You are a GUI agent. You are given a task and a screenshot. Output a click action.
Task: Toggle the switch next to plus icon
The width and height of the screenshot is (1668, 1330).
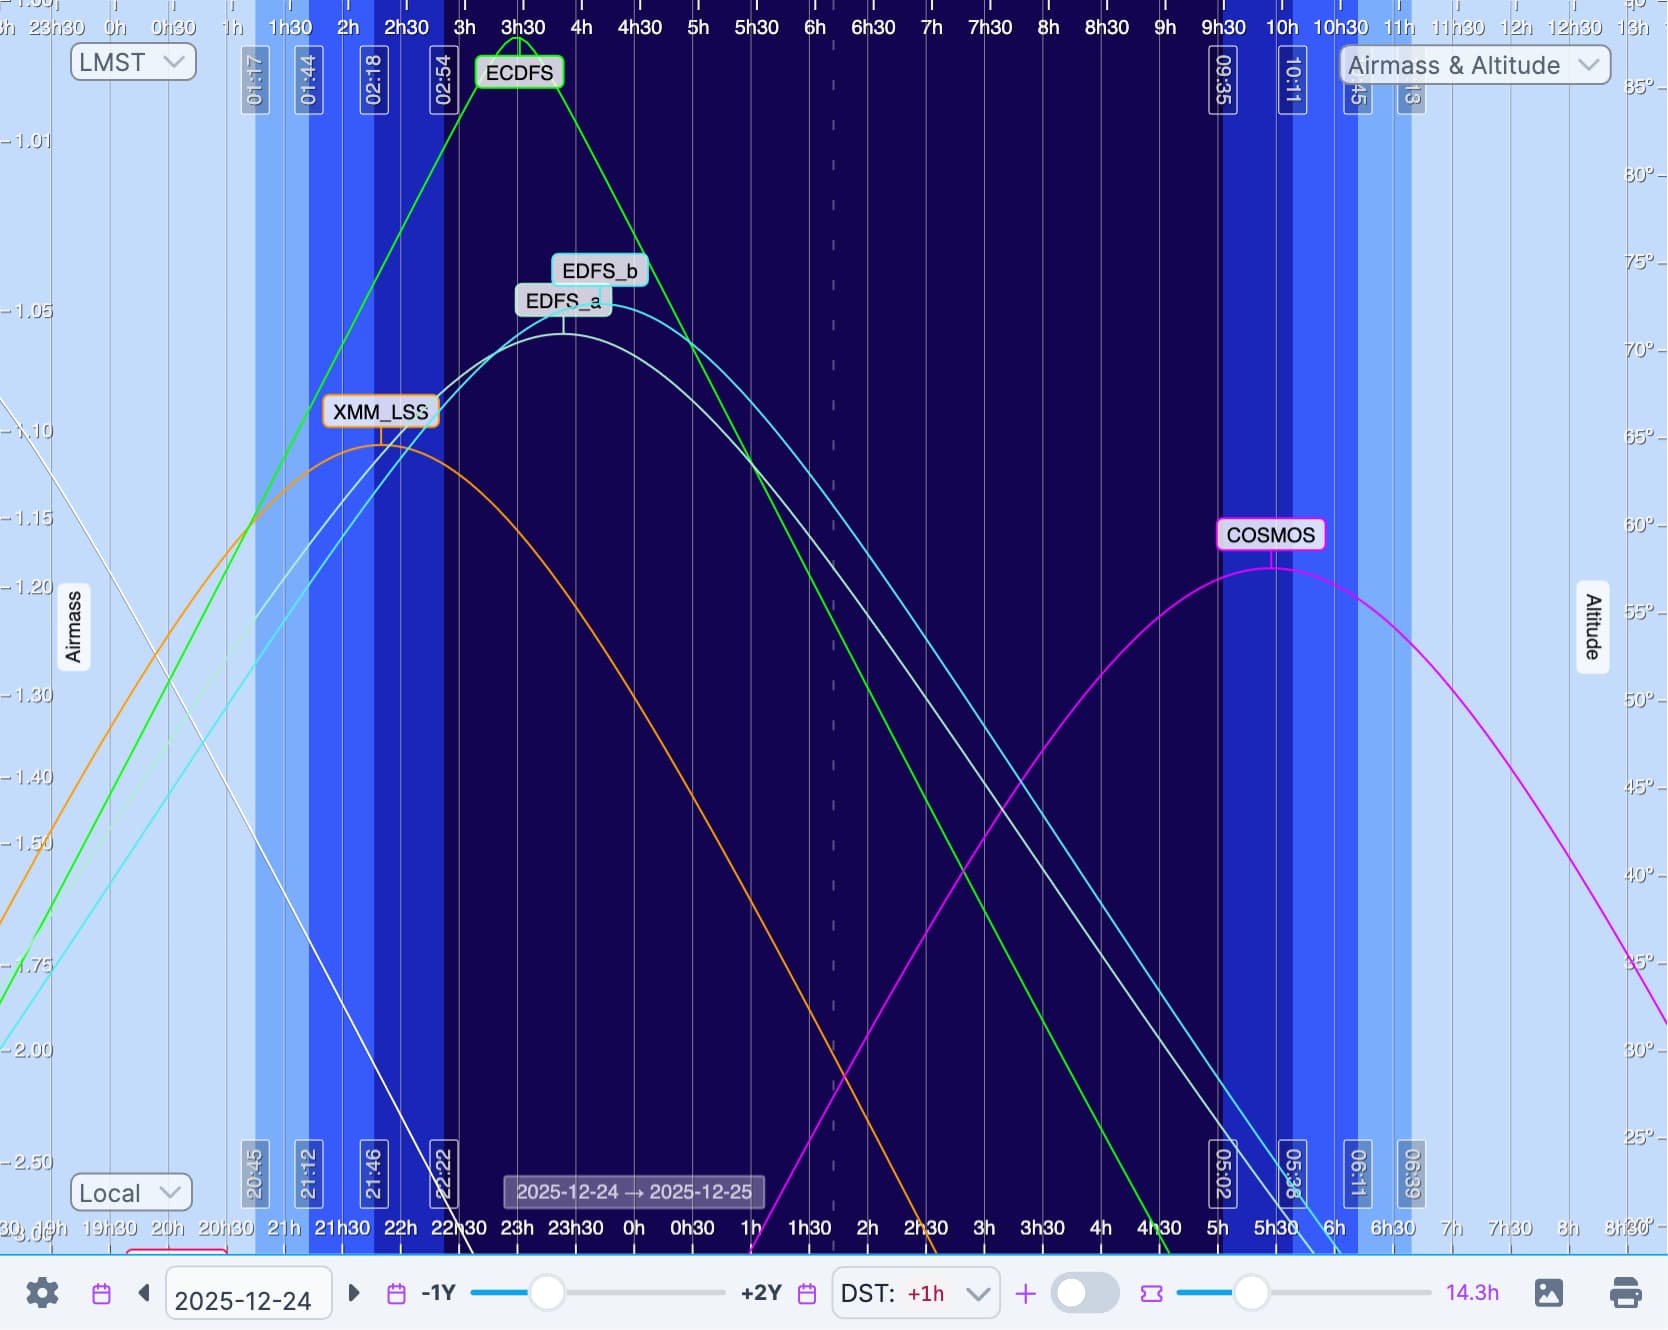coord(1085,1293)
